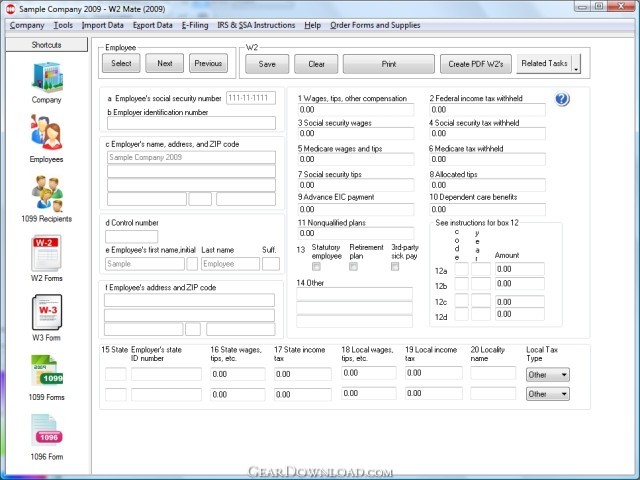The image size is (640, 480).
Task: Click first Employee's address line field
Action: [189, 300]
